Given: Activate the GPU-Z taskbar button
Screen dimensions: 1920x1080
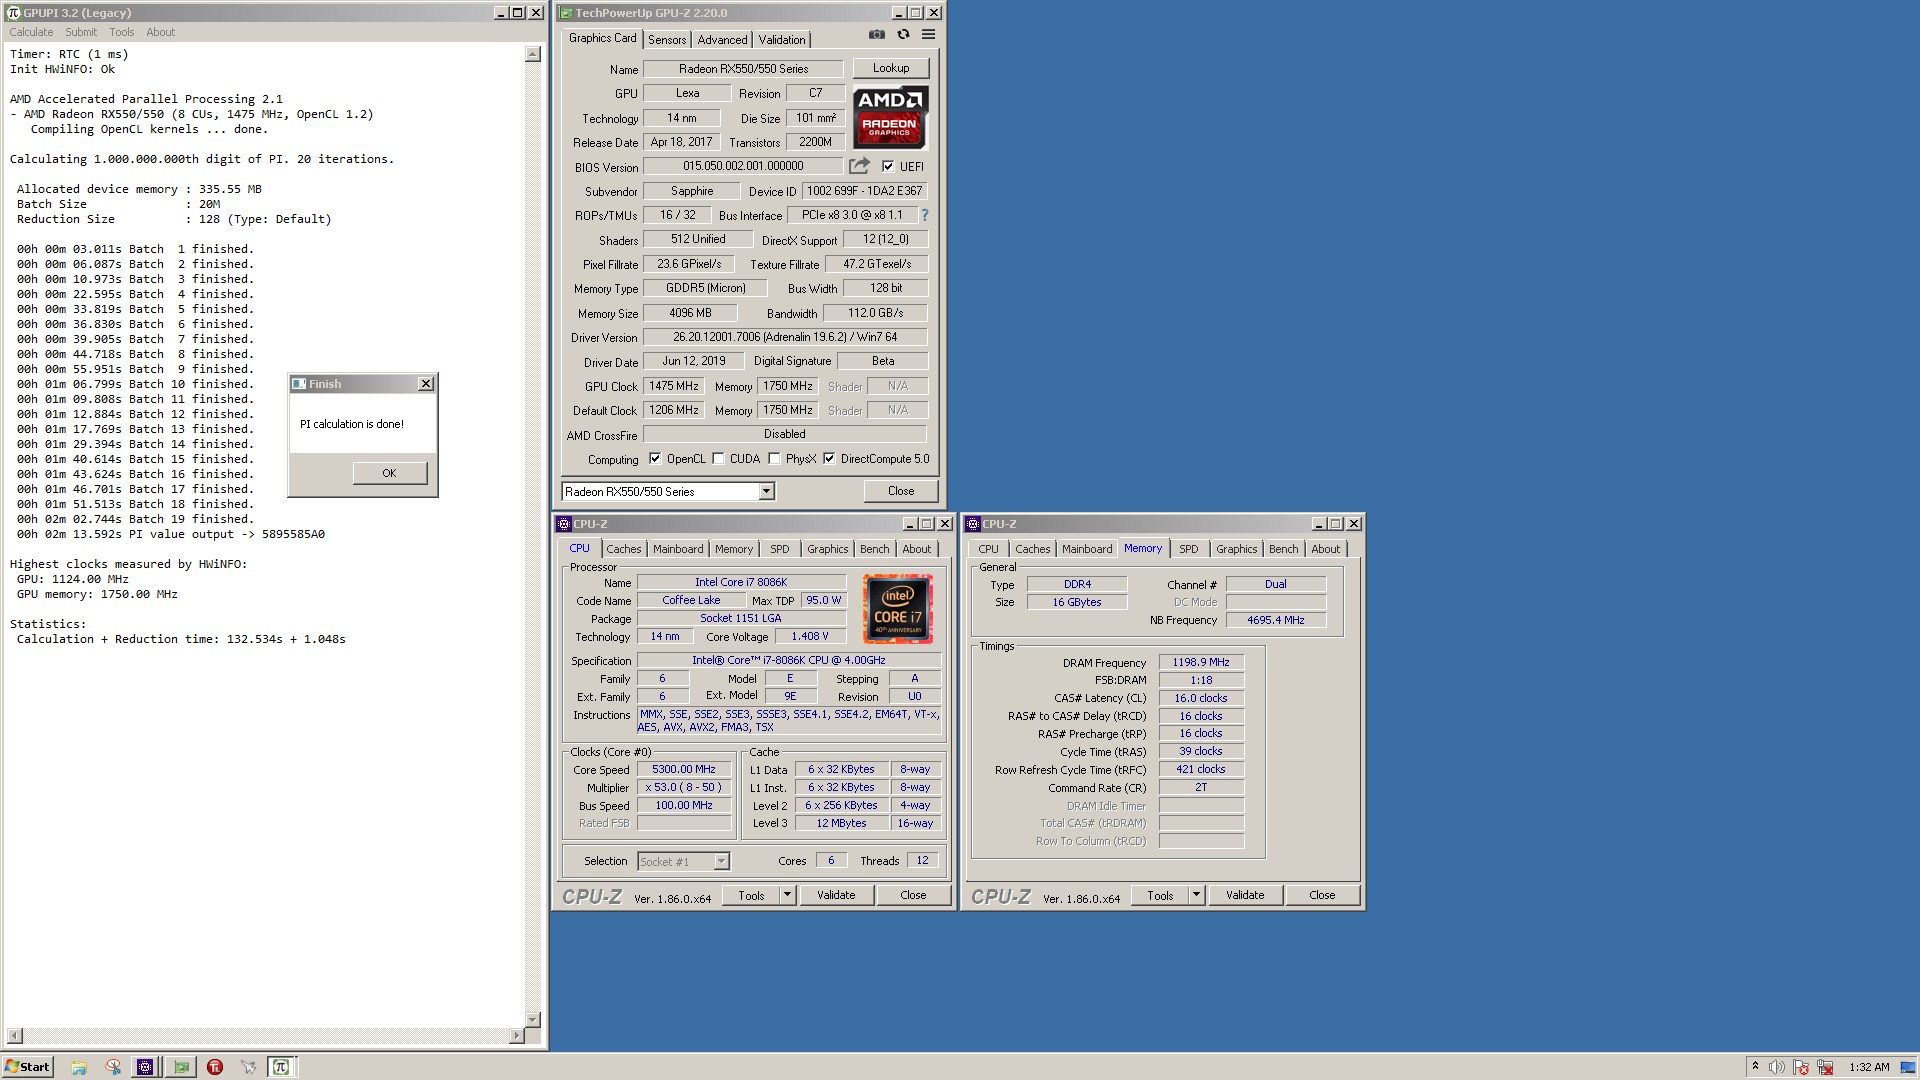Looking at the screenshot, I should tap(181, 1067).
